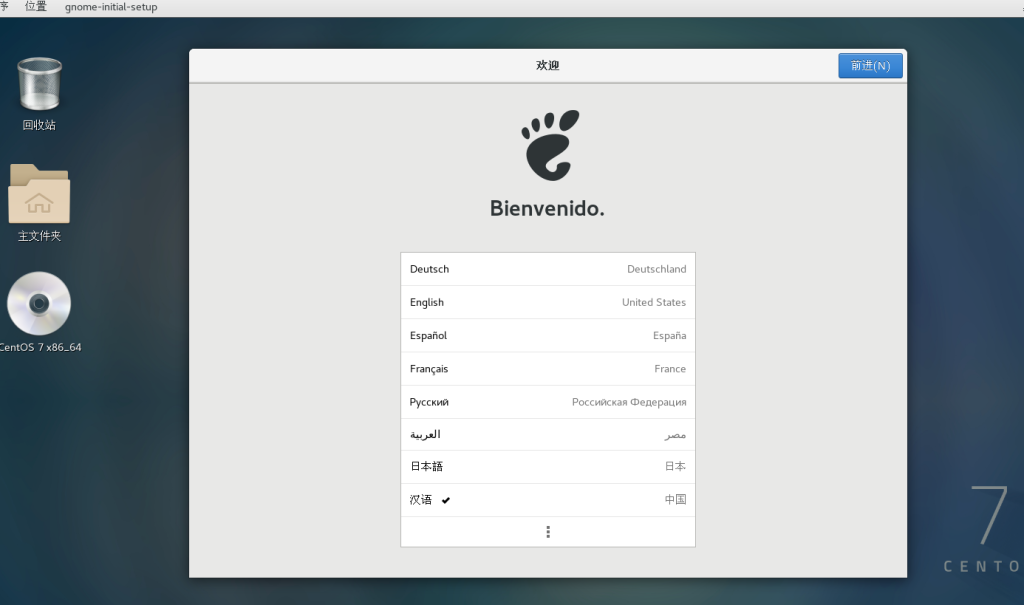
Task: Select the 汉语 (中国) language row
Action: (x=548, y=499)
